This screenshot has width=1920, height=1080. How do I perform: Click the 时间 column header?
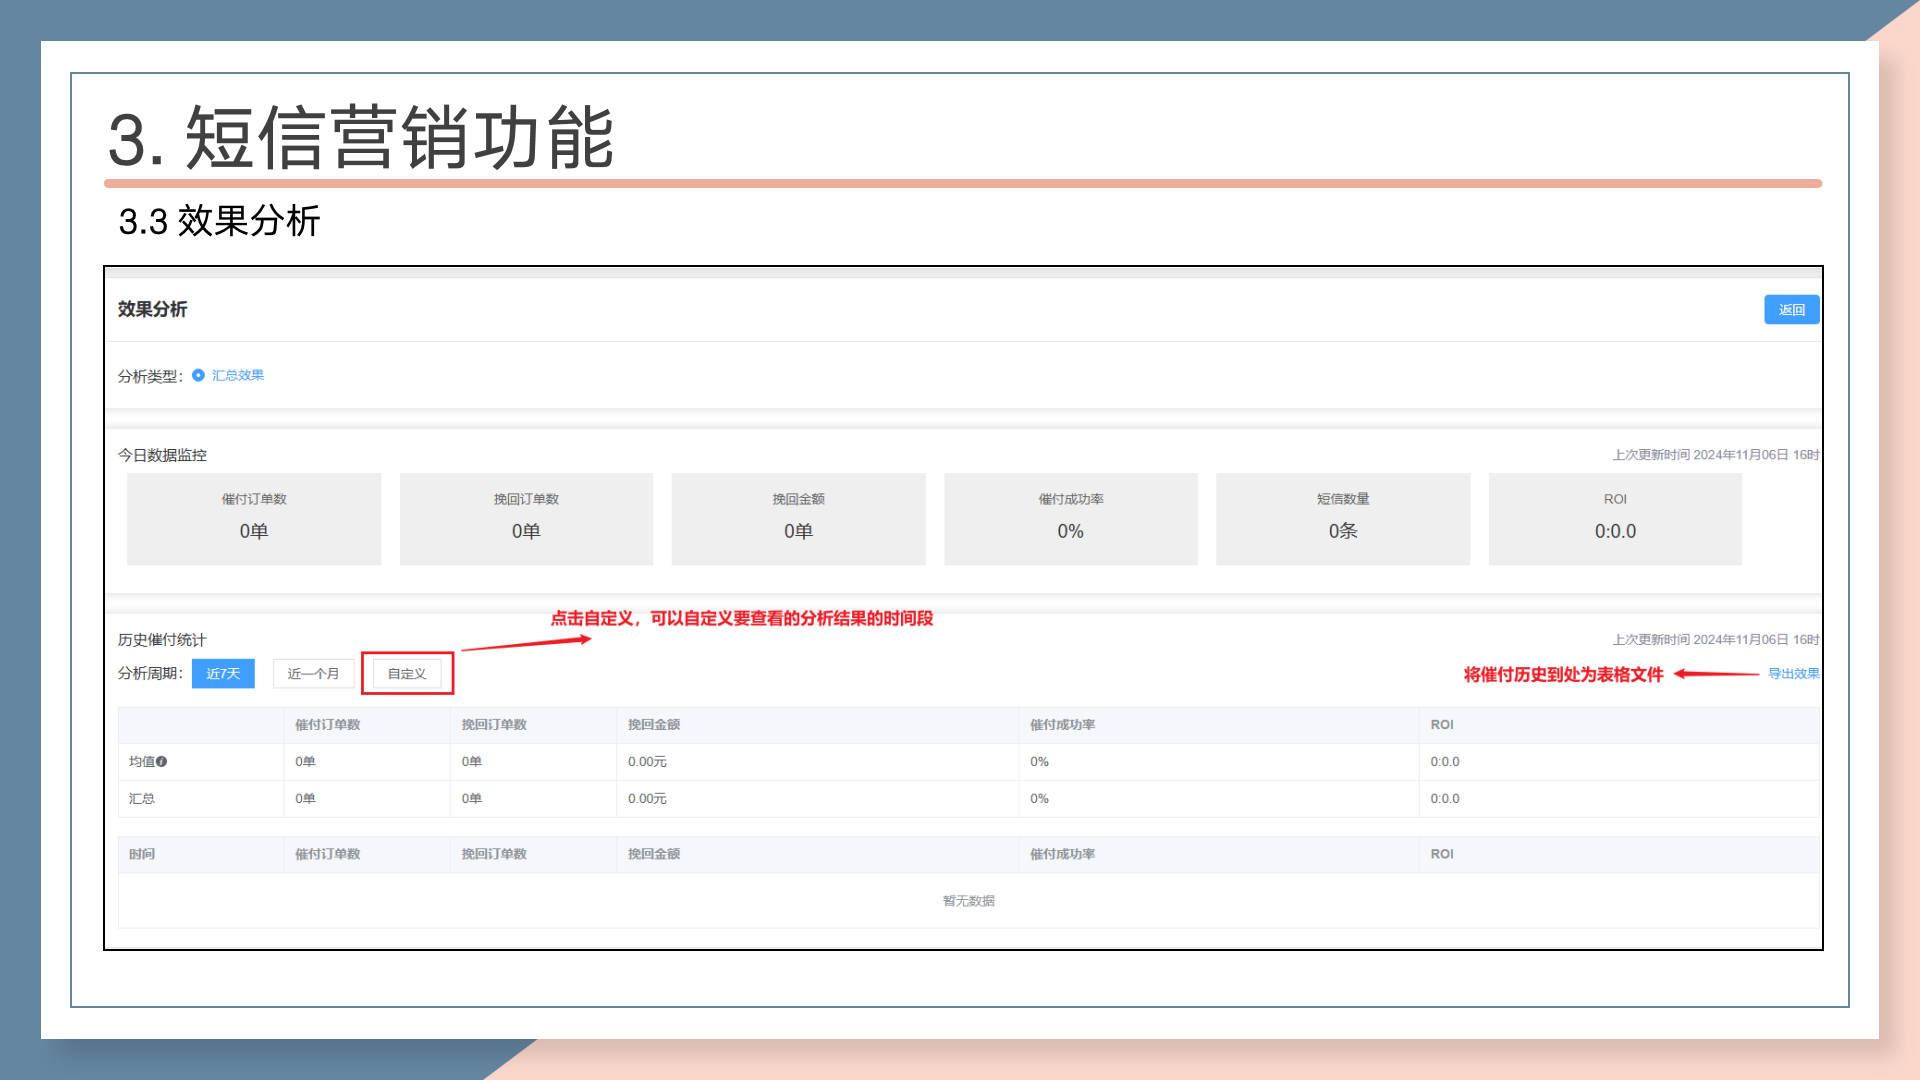142,854
